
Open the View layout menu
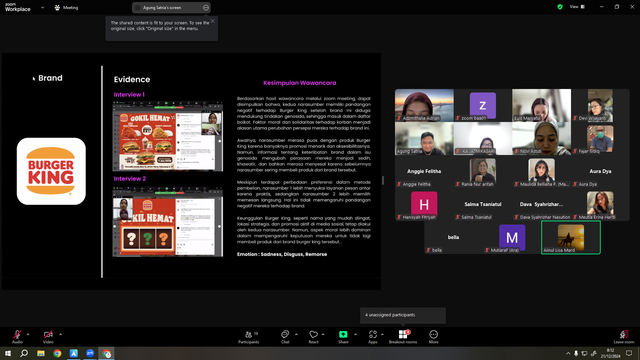pyautogui.click(x=577, y=7)
